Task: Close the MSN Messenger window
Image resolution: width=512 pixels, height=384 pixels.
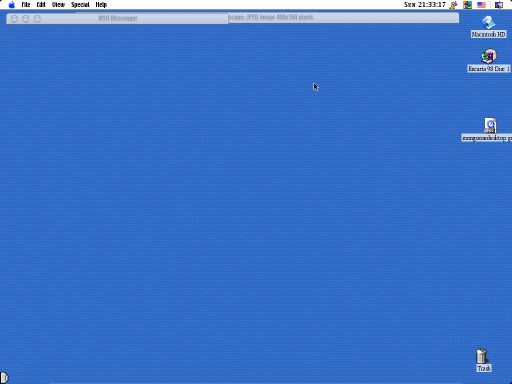Action: click(14, 19)
